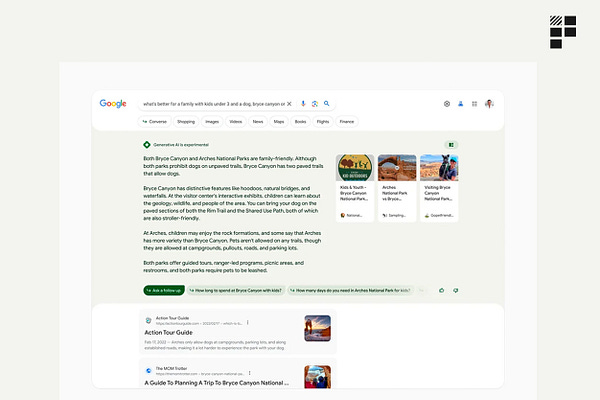Open Google Lens image search icon
600x400 pixels.
tap(315, 104)
